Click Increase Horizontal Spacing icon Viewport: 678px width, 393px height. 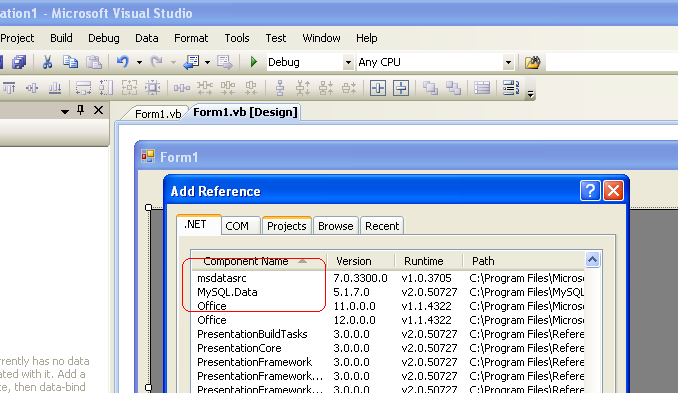[x=205, y=88]
